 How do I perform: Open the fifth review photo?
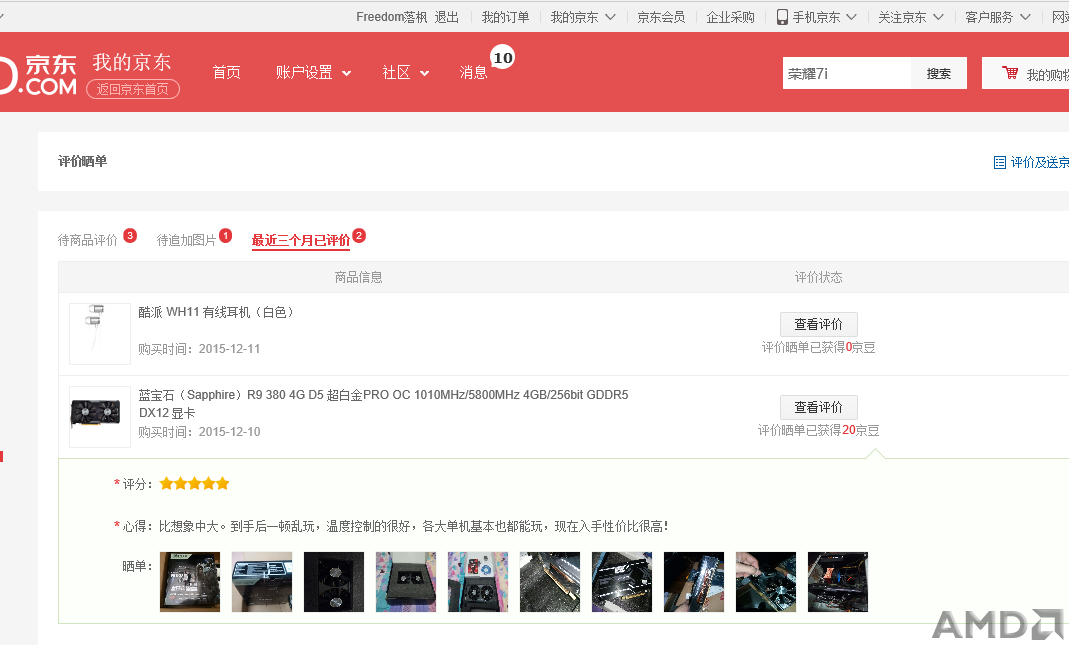pos(478,582)
